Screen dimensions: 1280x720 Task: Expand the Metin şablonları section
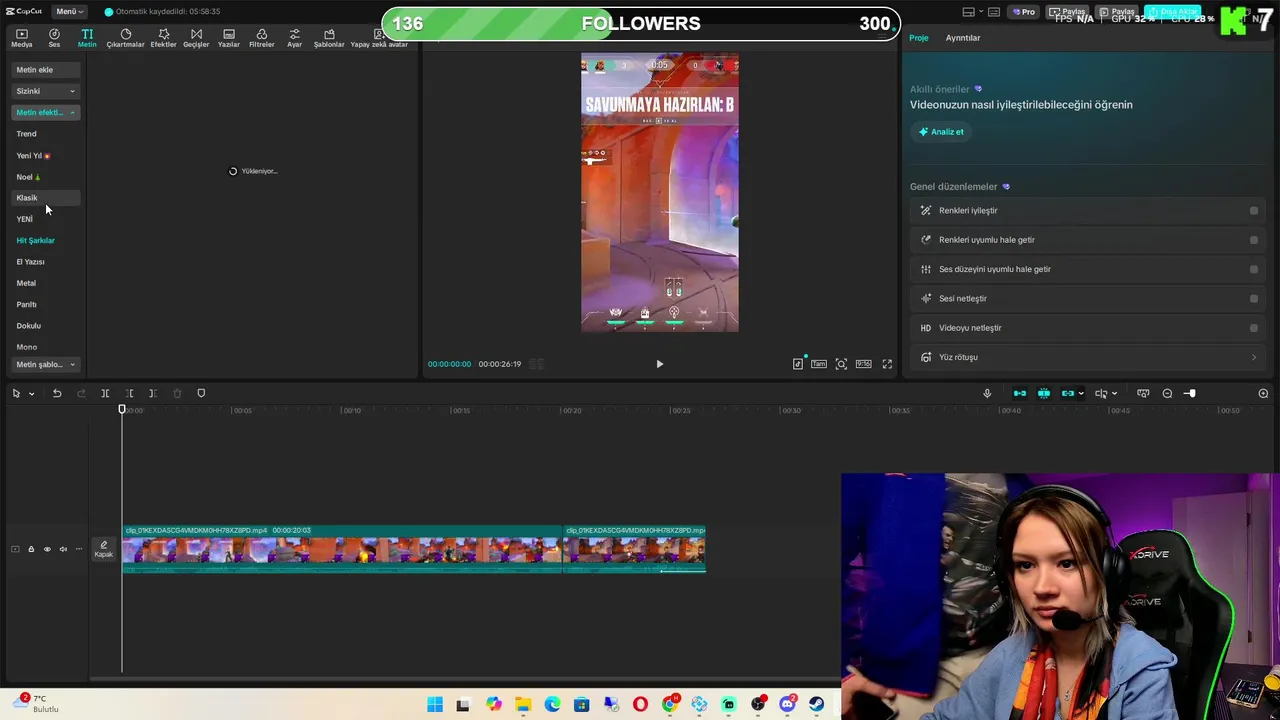(45, 364)
